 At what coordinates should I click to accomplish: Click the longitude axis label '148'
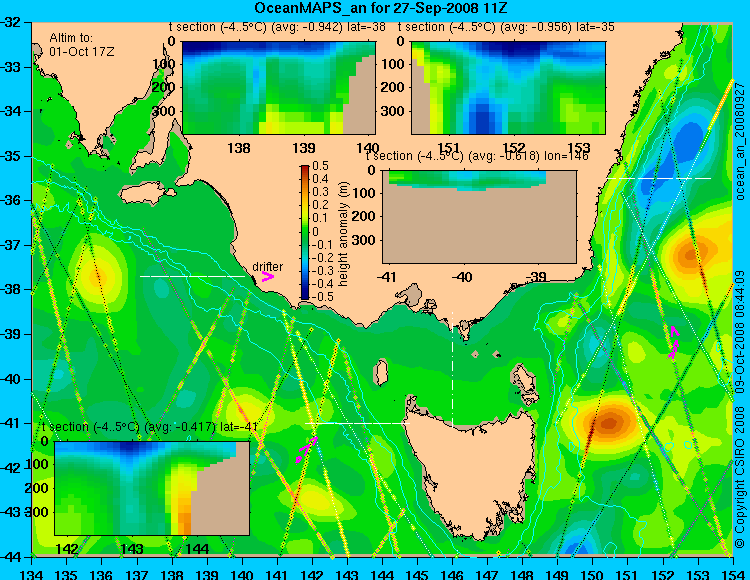(522, 574)
